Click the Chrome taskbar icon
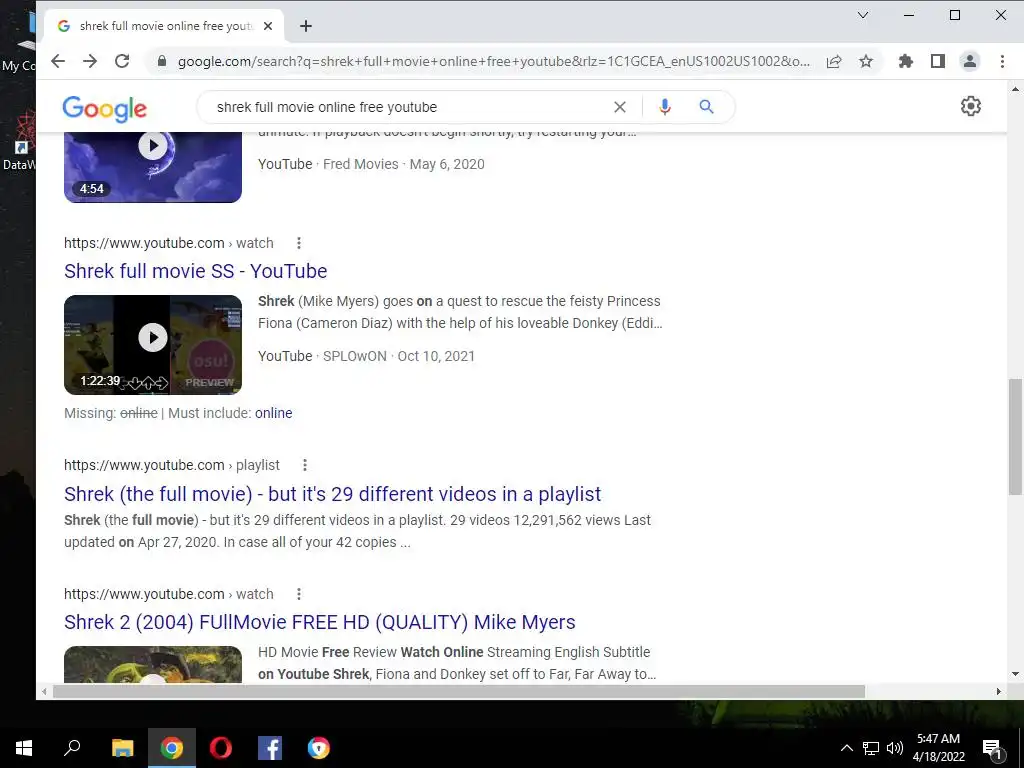The image size is (1024, 768). 172,748
